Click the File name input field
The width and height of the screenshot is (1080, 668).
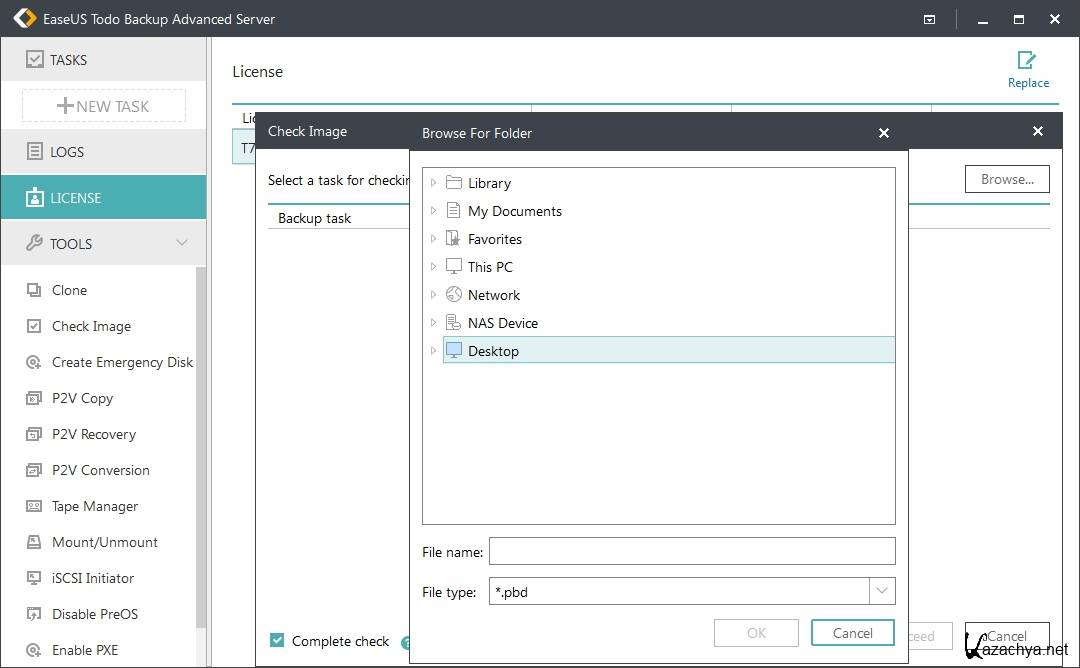click(x=691, y=551)
